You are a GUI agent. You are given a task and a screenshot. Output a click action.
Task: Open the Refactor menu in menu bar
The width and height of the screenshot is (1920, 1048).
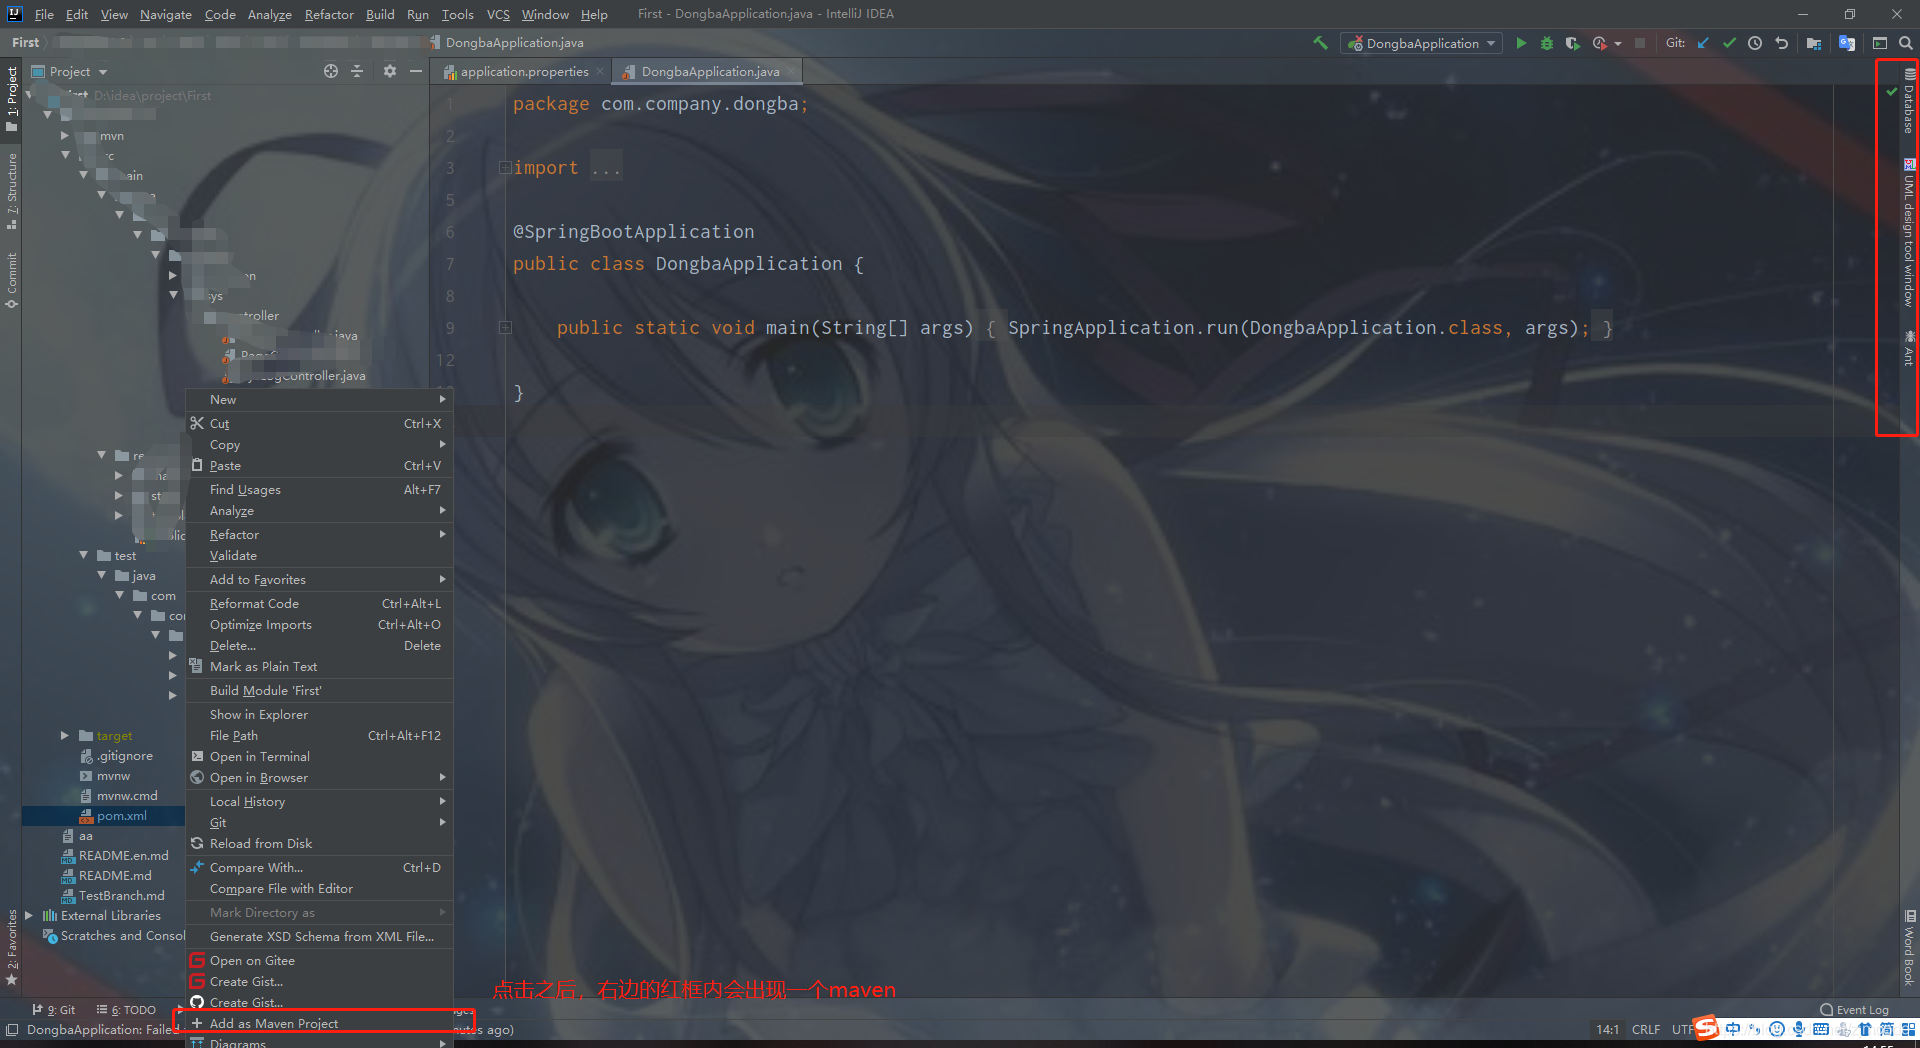tap(329, 14)
